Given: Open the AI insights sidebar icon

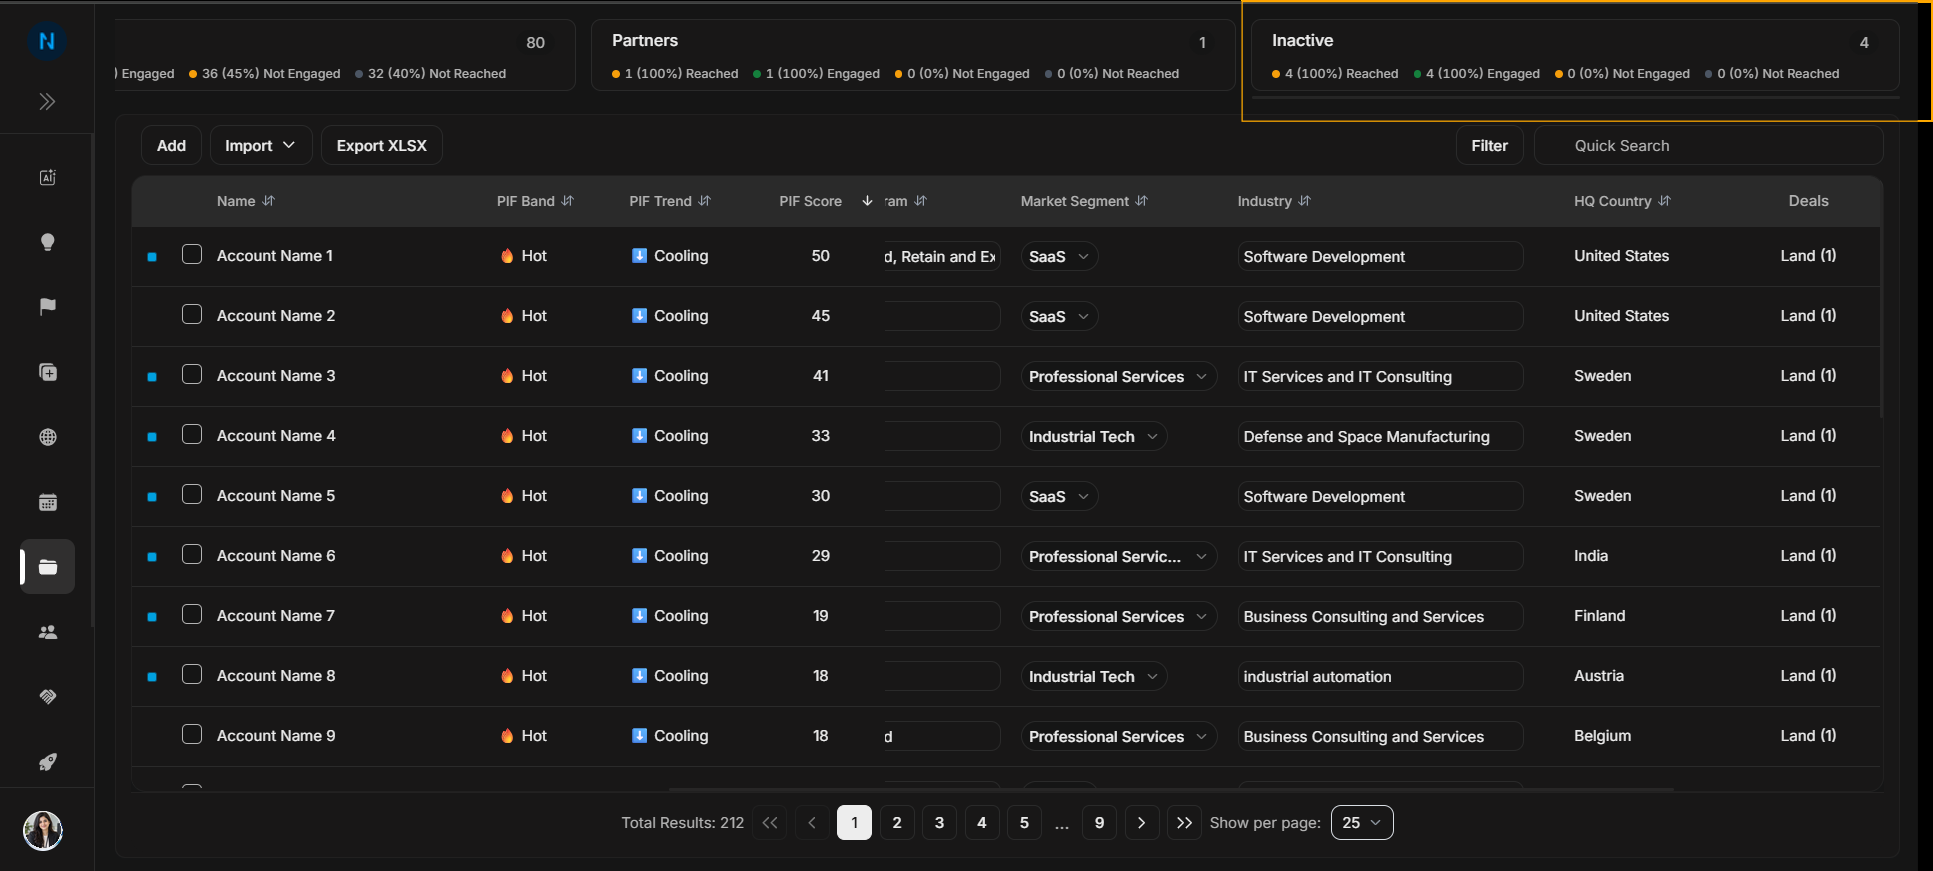Looking at the screenshot, I should 47,177.
